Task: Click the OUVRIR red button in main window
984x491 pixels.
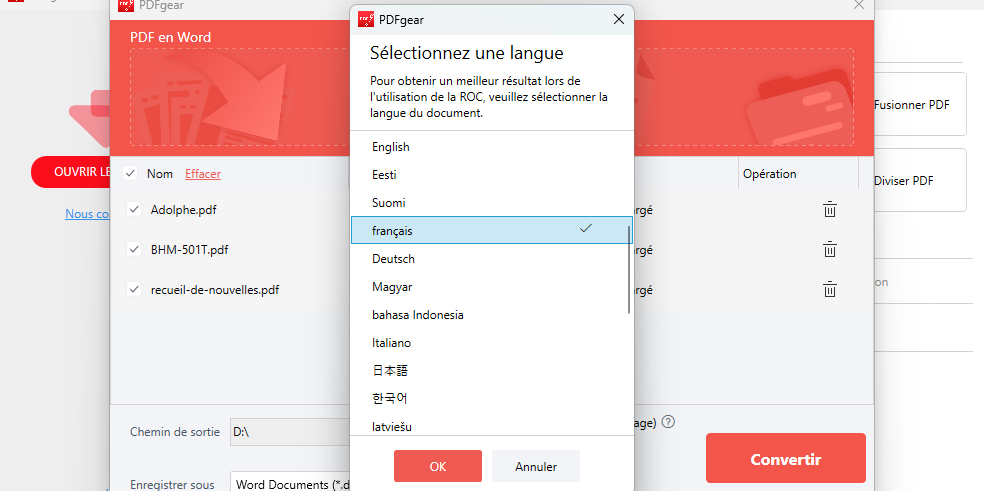Action: tap(71, 172)
